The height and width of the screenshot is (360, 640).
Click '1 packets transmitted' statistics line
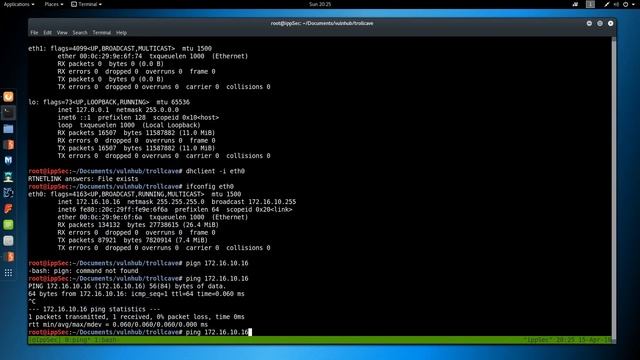[x=136, y=317]
